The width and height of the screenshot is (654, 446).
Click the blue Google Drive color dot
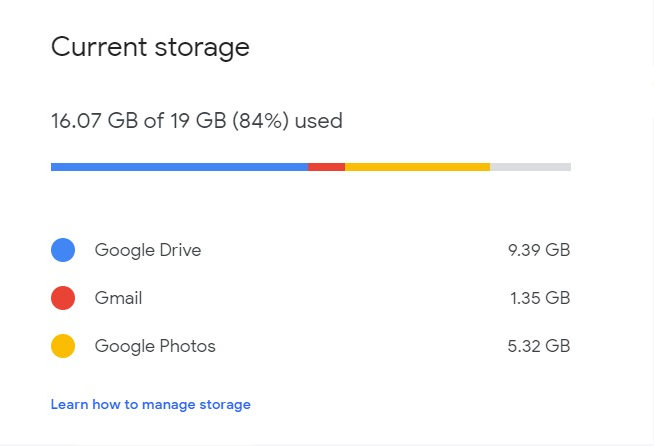63,250
